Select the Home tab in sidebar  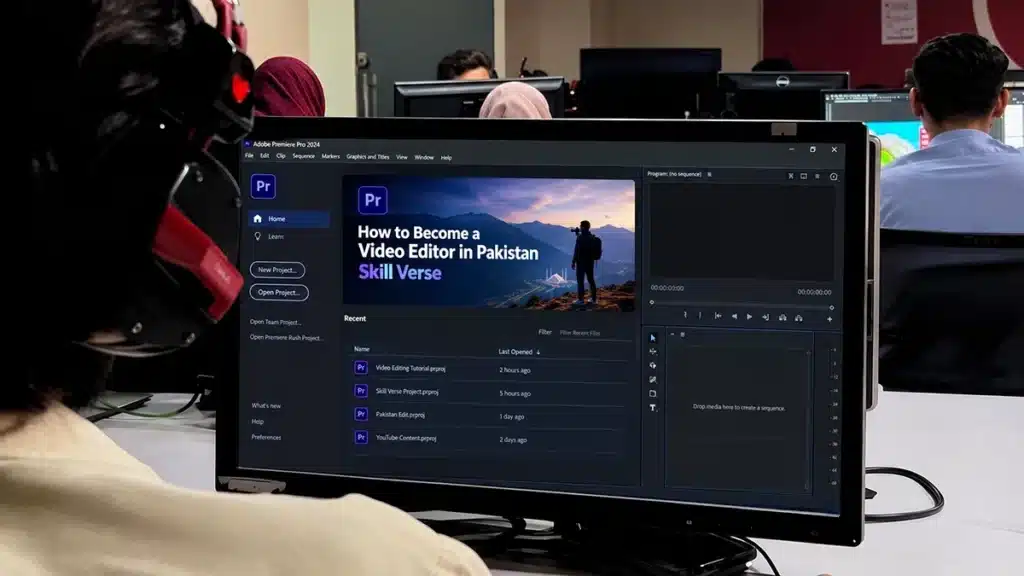(x=289, y=219)
